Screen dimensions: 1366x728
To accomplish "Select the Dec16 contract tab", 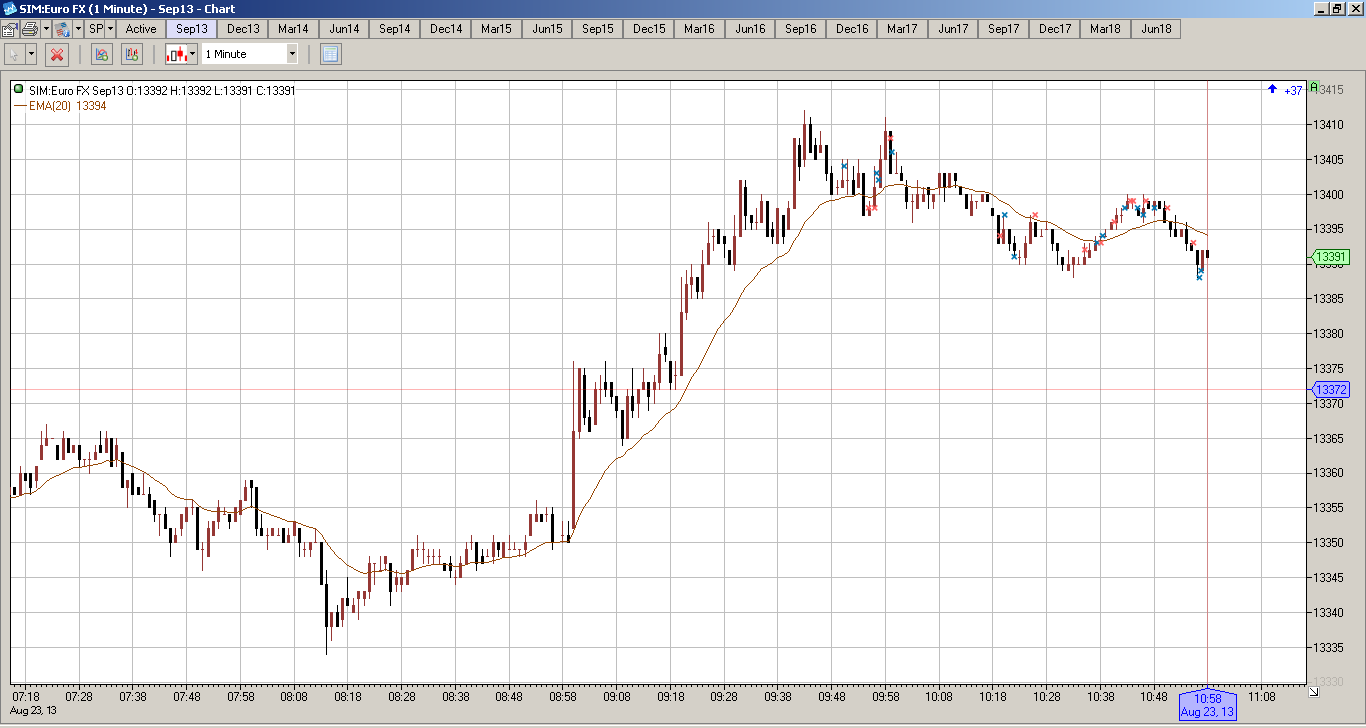I will click(x=852, y=29).
